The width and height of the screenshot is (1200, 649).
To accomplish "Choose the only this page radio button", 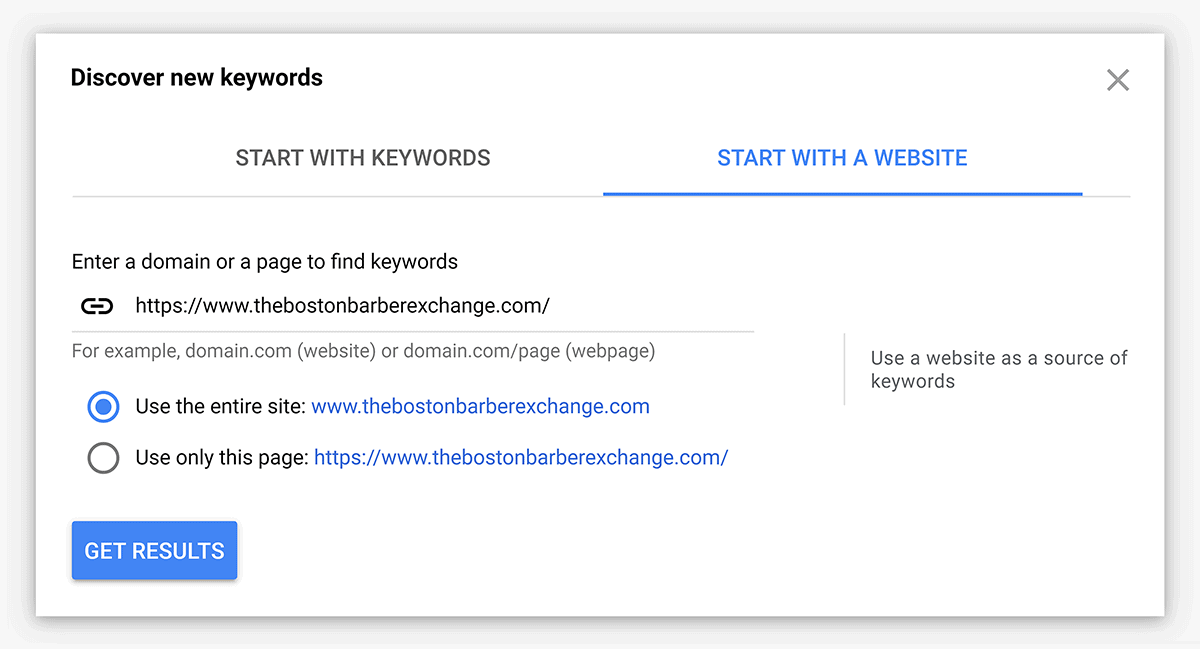I will (103, 458).
